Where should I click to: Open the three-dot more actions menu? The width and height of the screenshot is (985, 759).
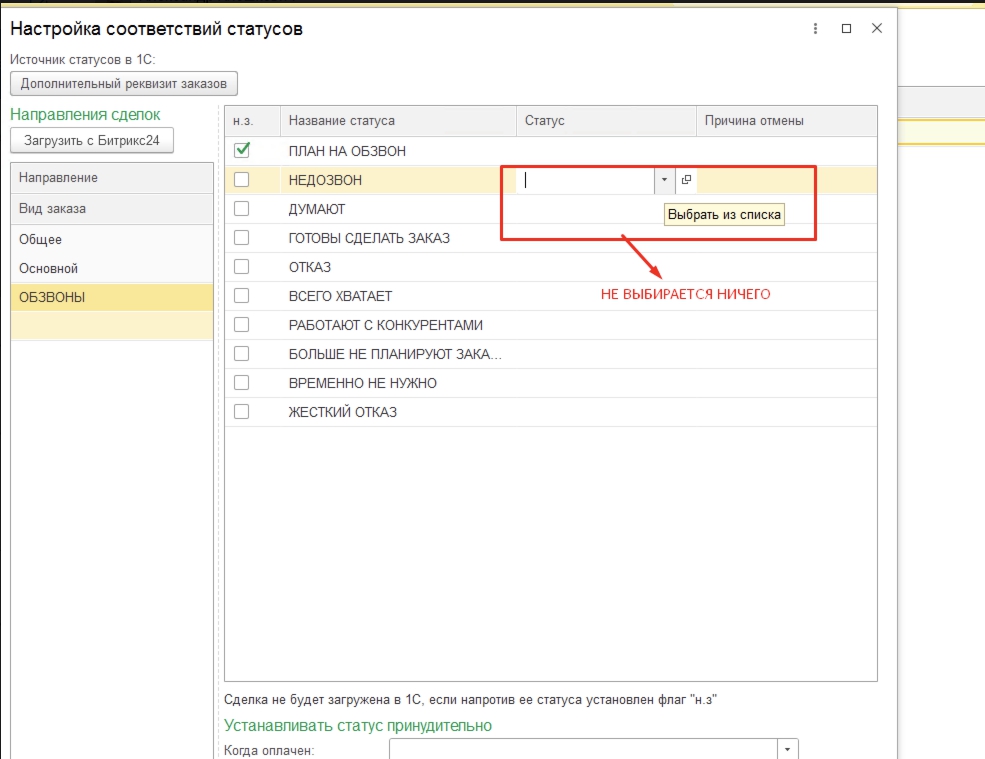[816, 29]
